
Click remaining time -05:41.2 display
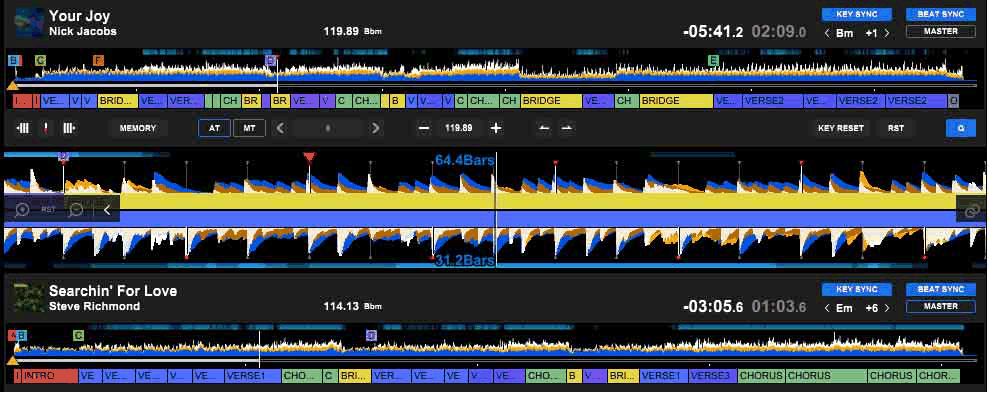pos(713,32)
